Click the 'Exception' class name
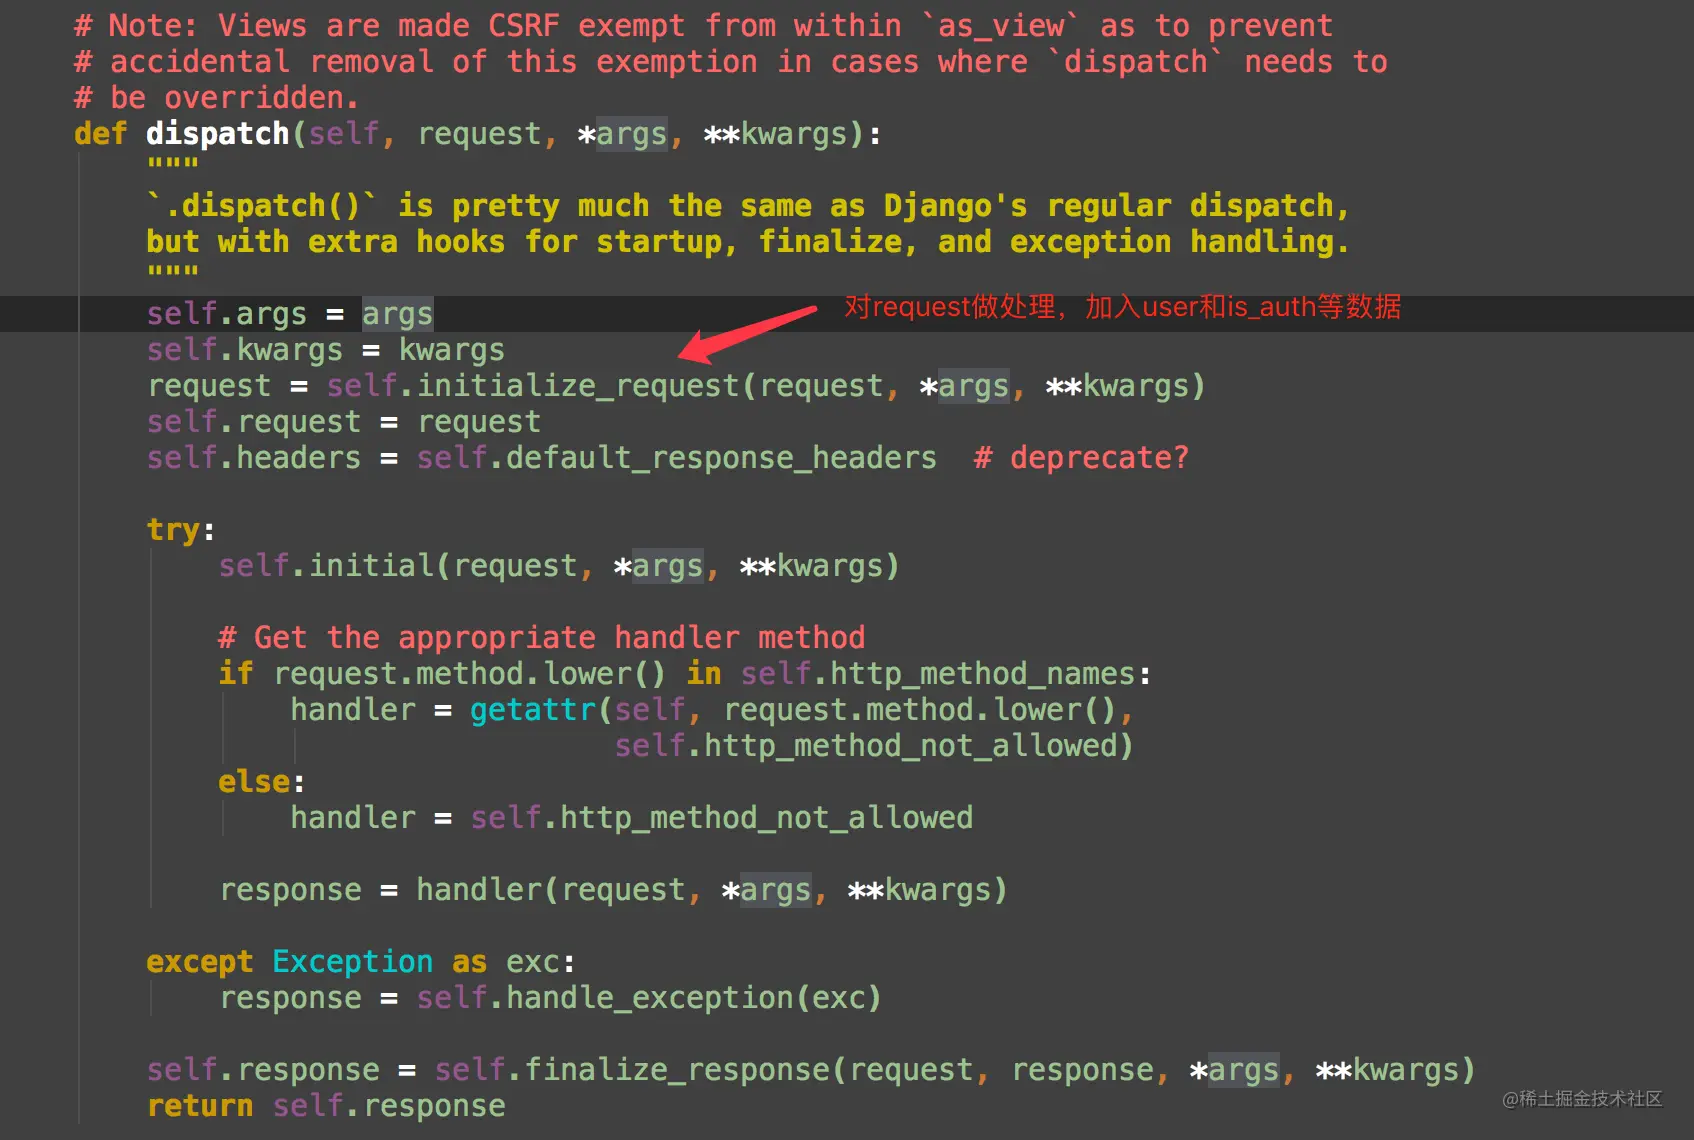The height and width of the screenshot is (1140, 1694). click(x=352, y=961)
